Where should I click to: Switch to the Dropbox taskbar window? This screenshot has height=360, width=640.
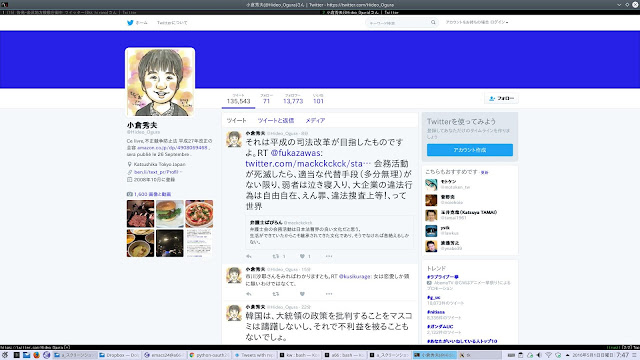(119, 355)
